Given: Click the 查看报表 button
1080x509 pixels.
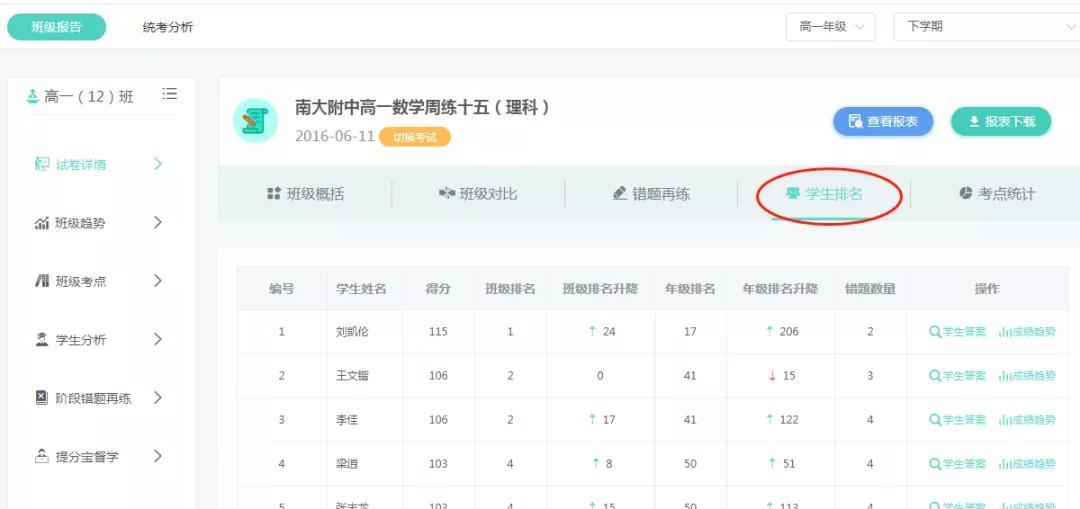Looking at the screenshot, I should tap(883, 122).
